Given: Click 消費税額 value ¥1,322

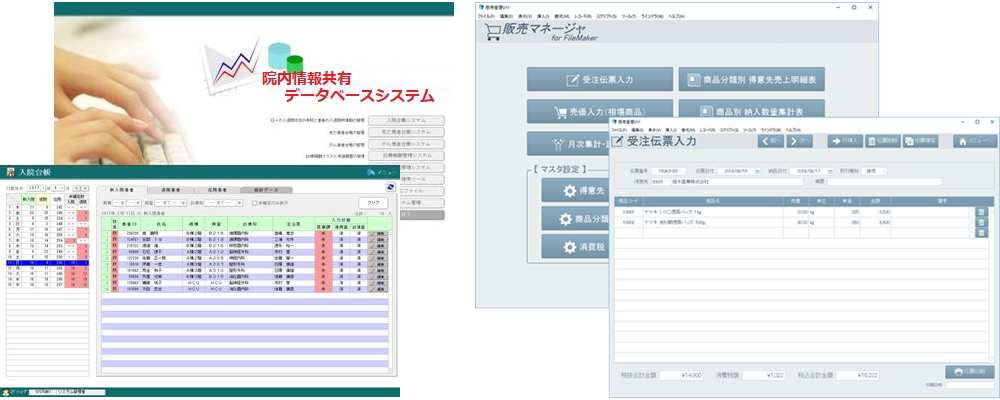Looking at the screenshot, I should (x=763, y=375).
